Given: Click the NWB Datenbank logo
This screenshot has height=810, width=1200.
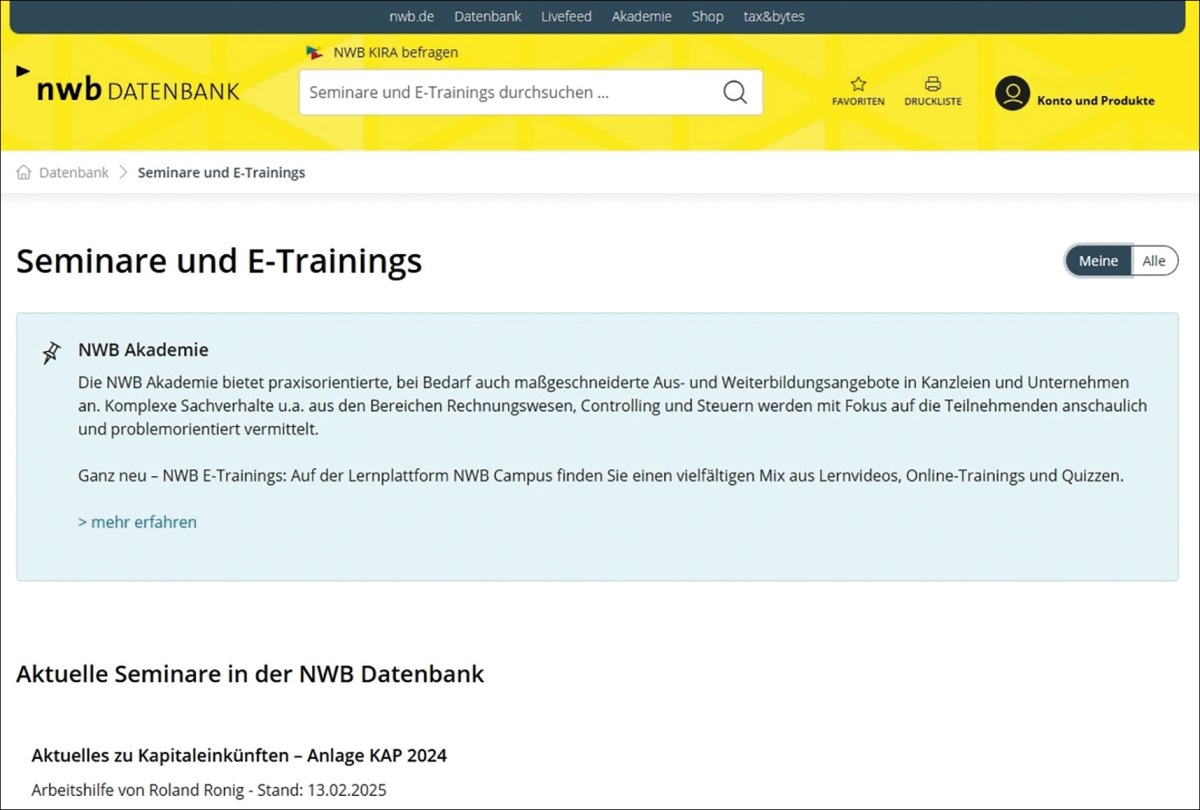Looking at the screenshot, I should pos(130,90).
